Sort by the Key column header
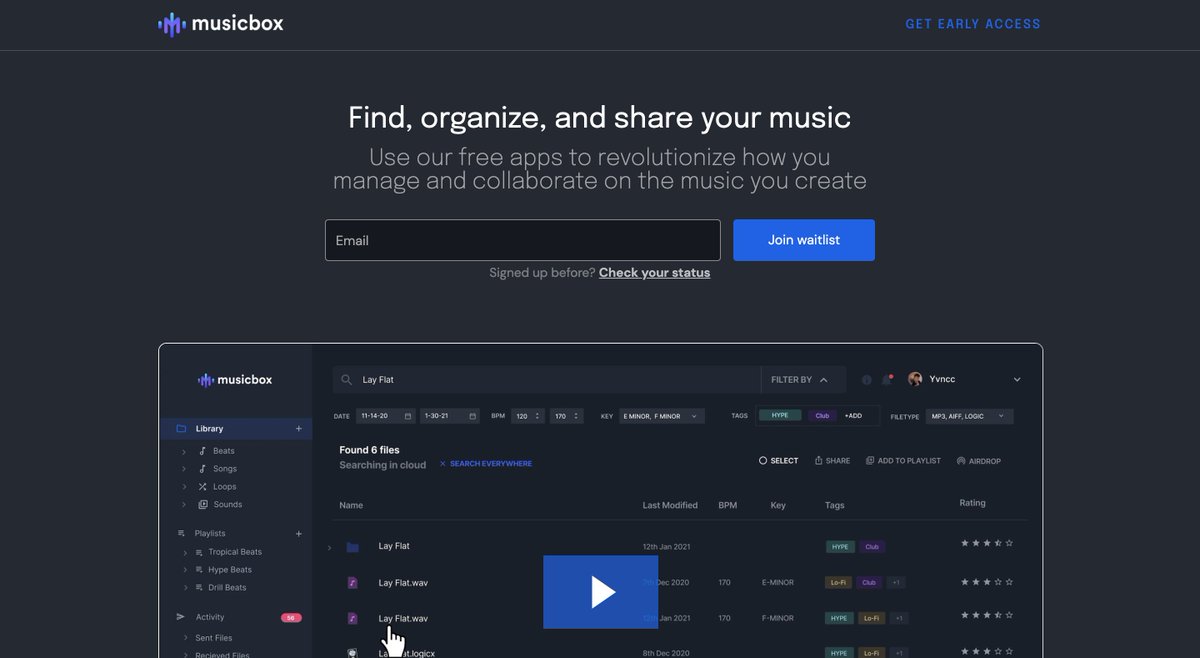 point(778,505)
